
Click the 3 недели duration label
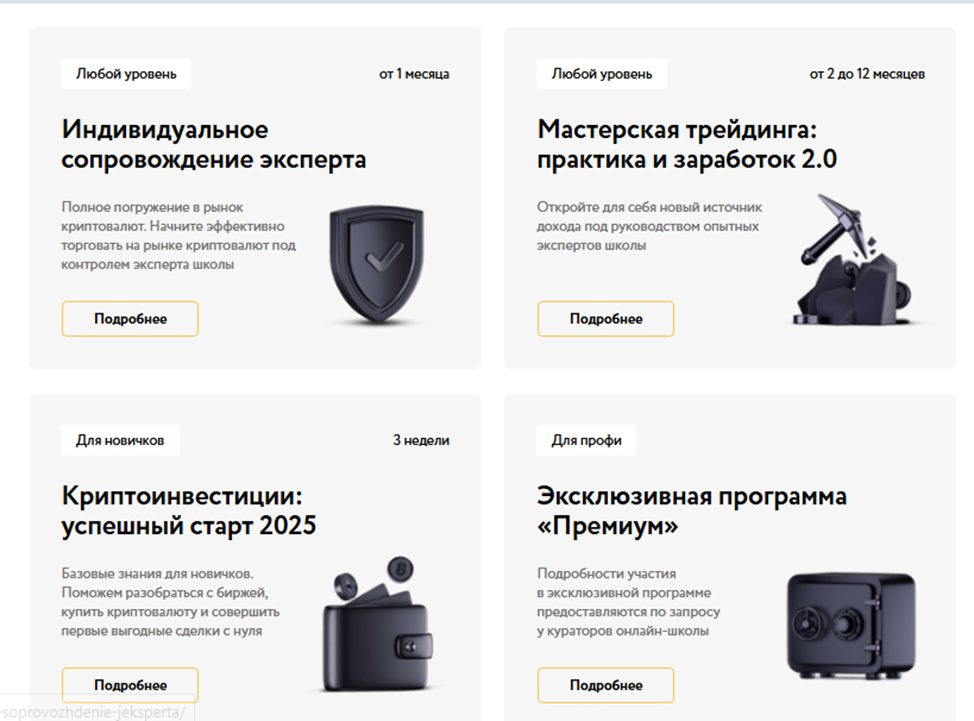point(421,440)
